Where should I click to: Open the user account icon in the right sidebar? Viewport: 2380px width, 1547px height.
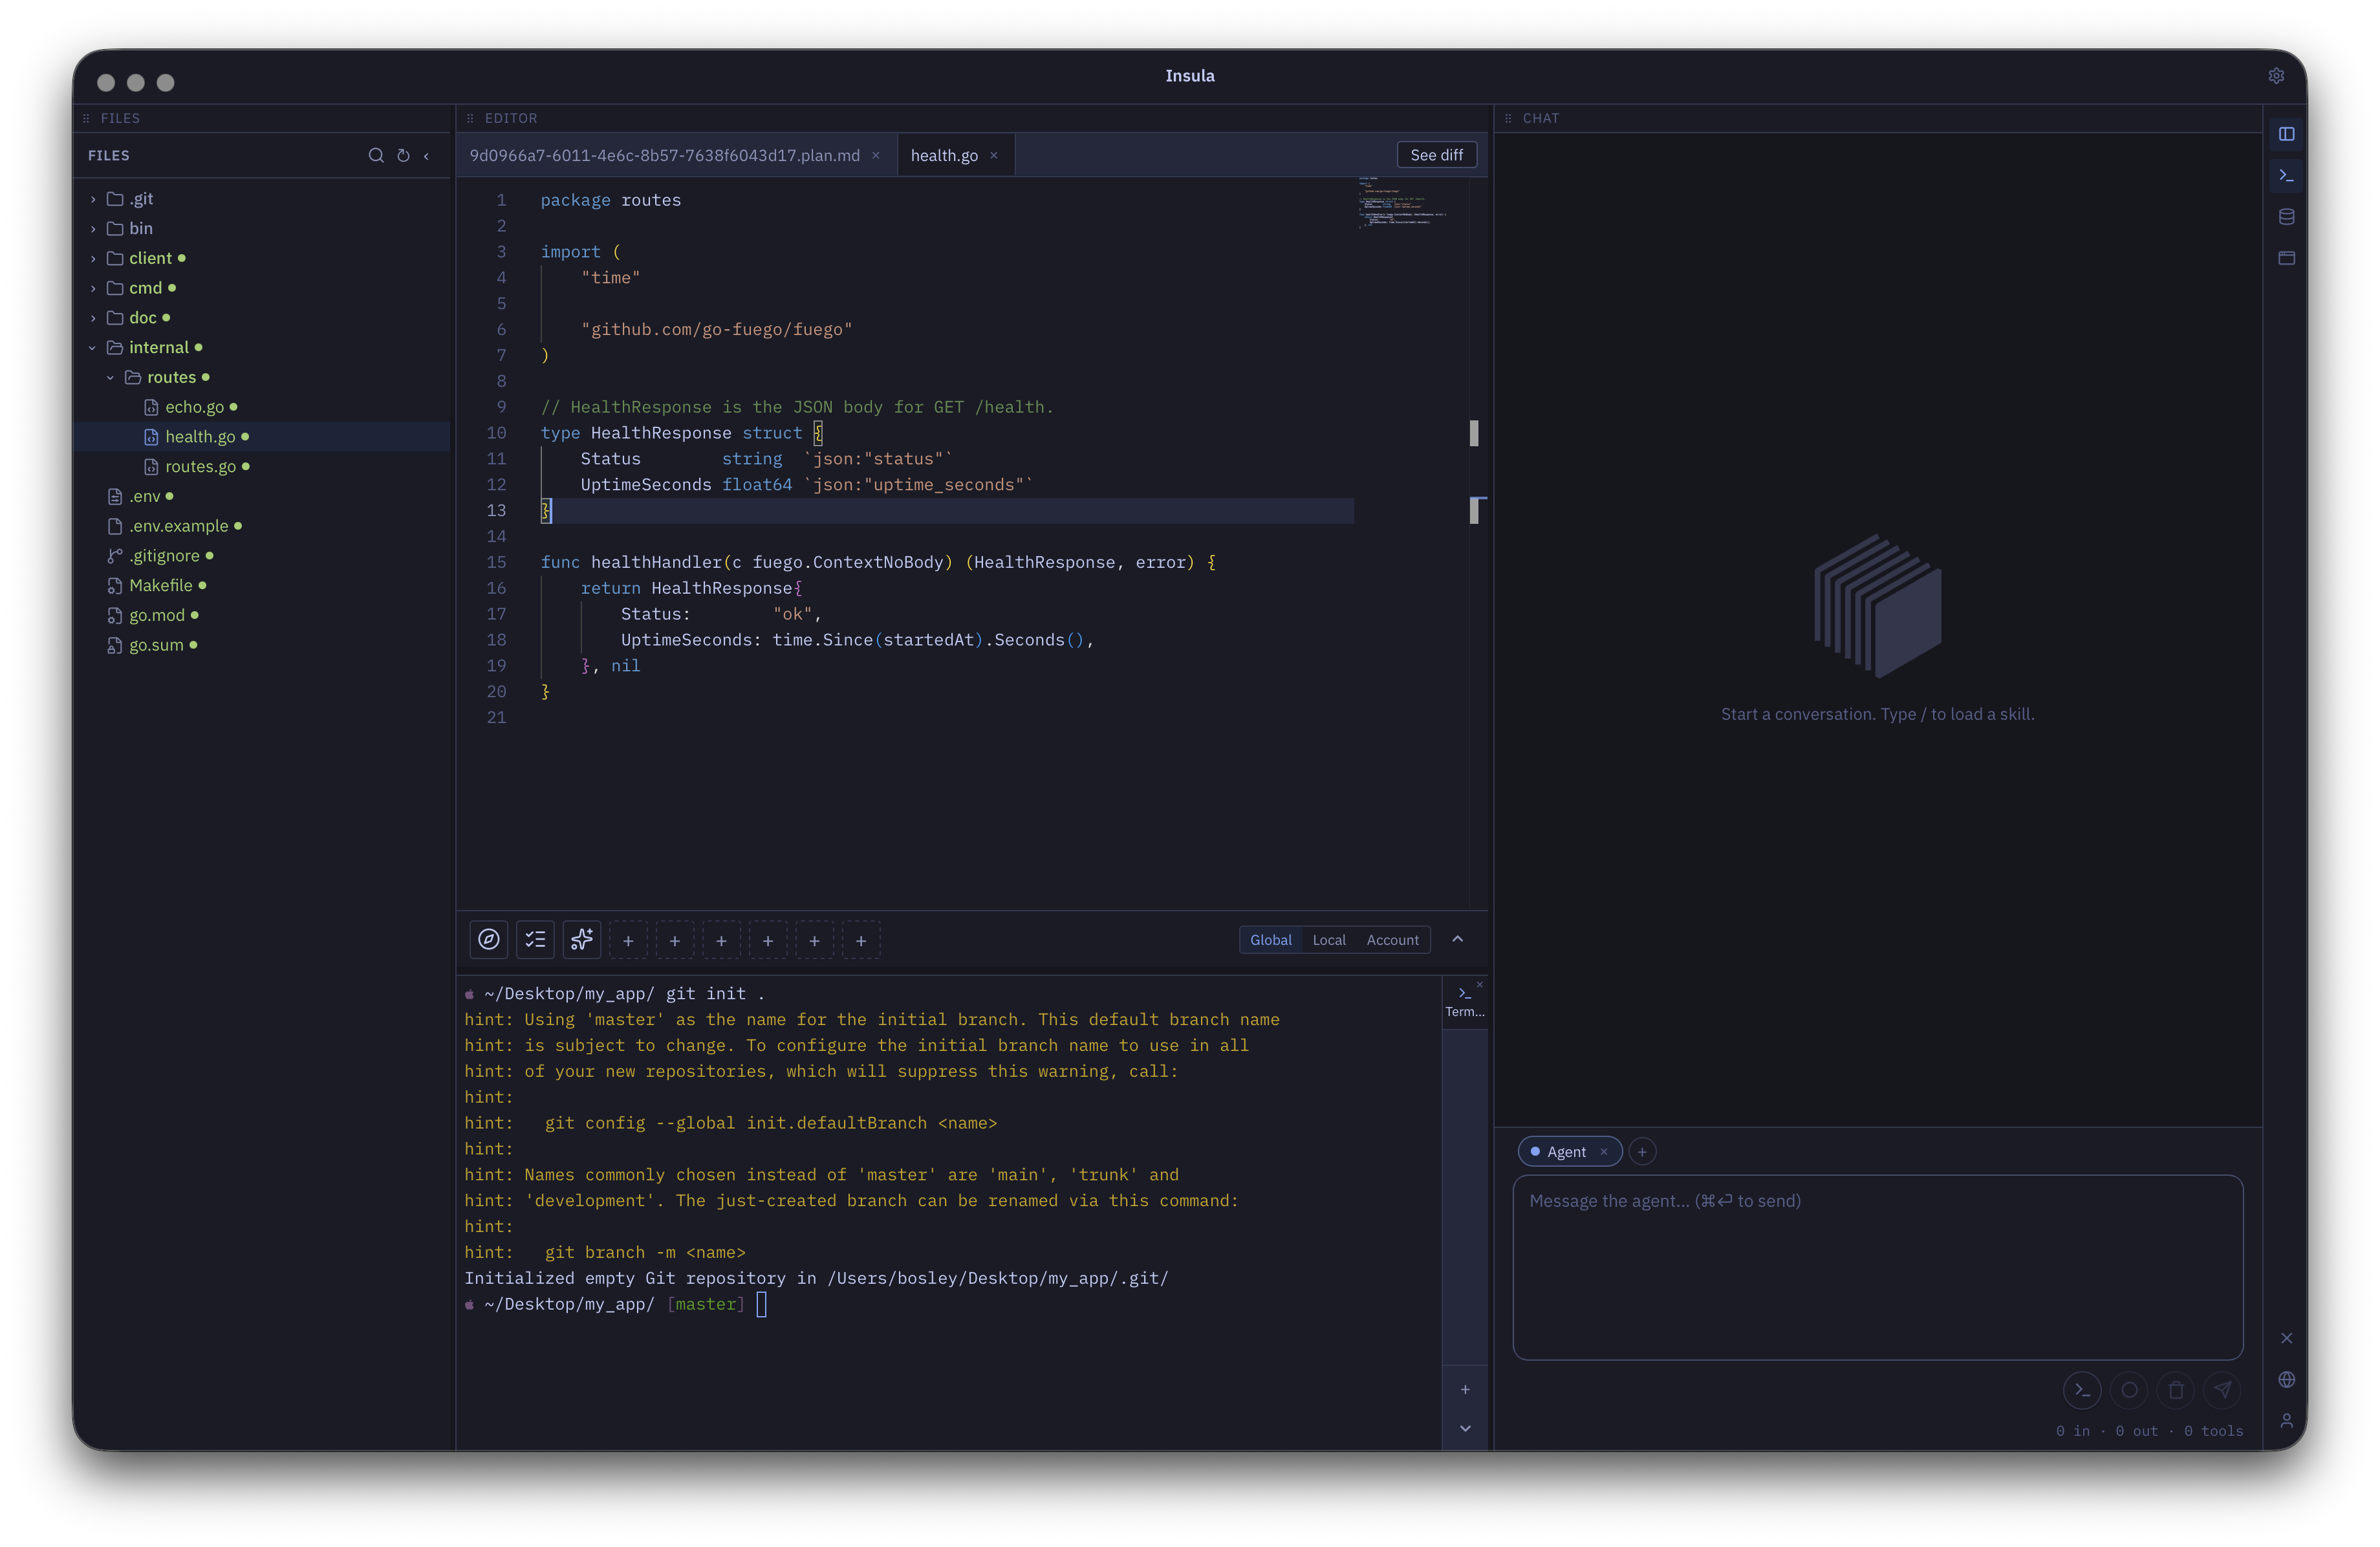2286,1420
